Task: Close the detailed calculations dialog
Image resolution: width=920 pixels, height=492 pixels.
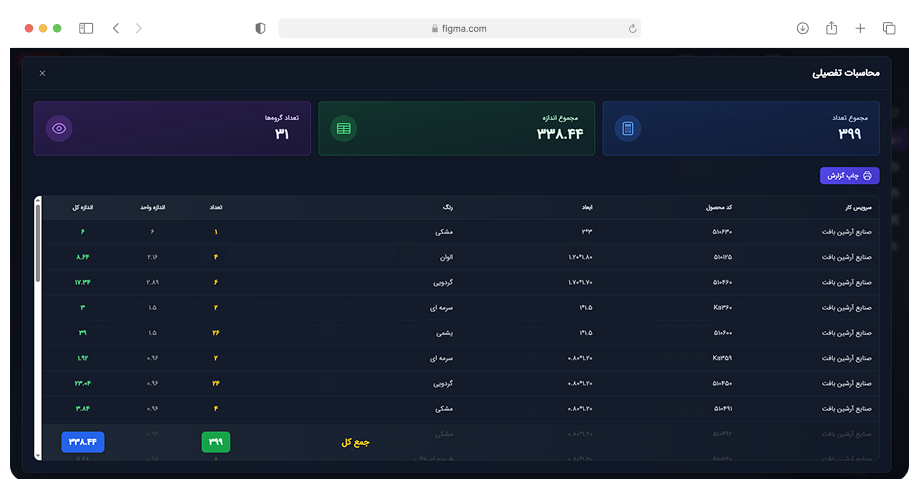Action: coord(42,73)
